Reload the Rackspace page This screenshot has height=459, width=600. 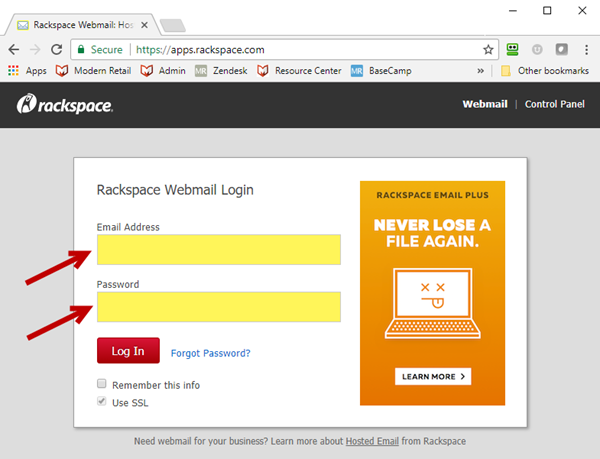pos(57,49)
